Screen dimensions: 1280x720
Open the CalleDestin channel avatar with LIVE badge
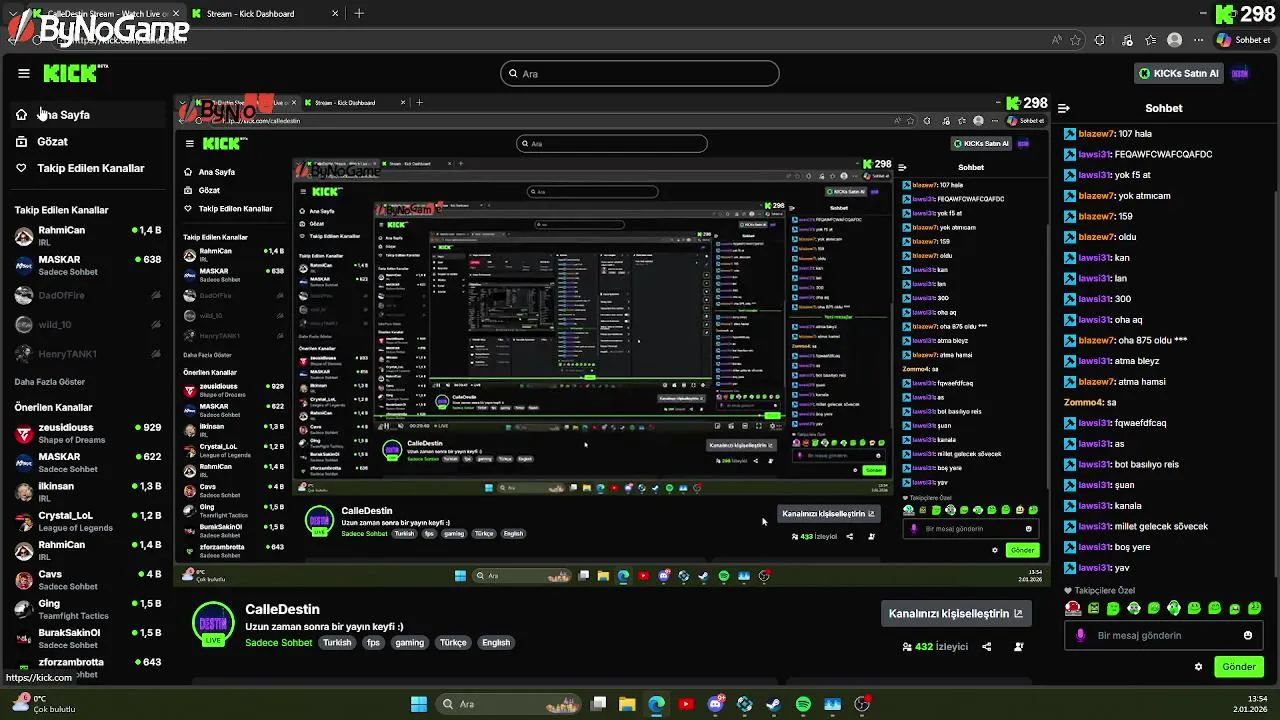[x=213, y=625]
